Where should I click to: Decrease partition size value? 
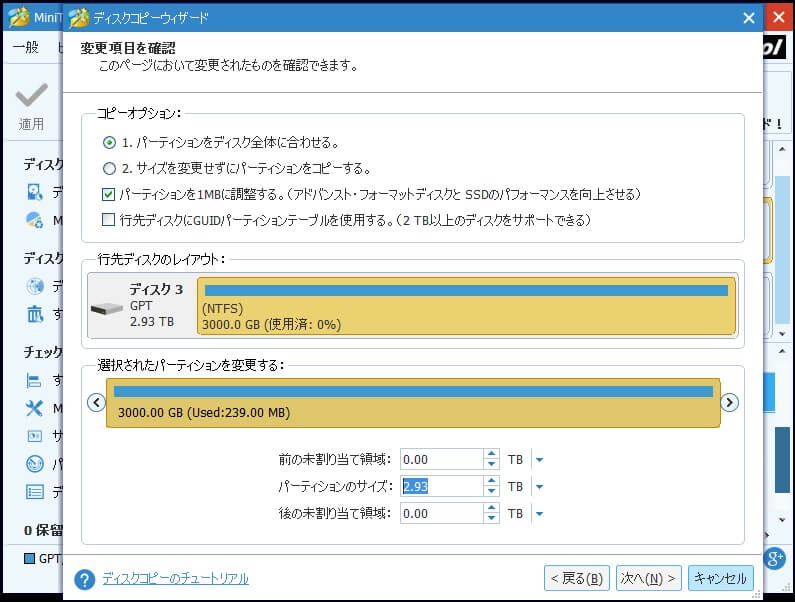tap(491, 491)
